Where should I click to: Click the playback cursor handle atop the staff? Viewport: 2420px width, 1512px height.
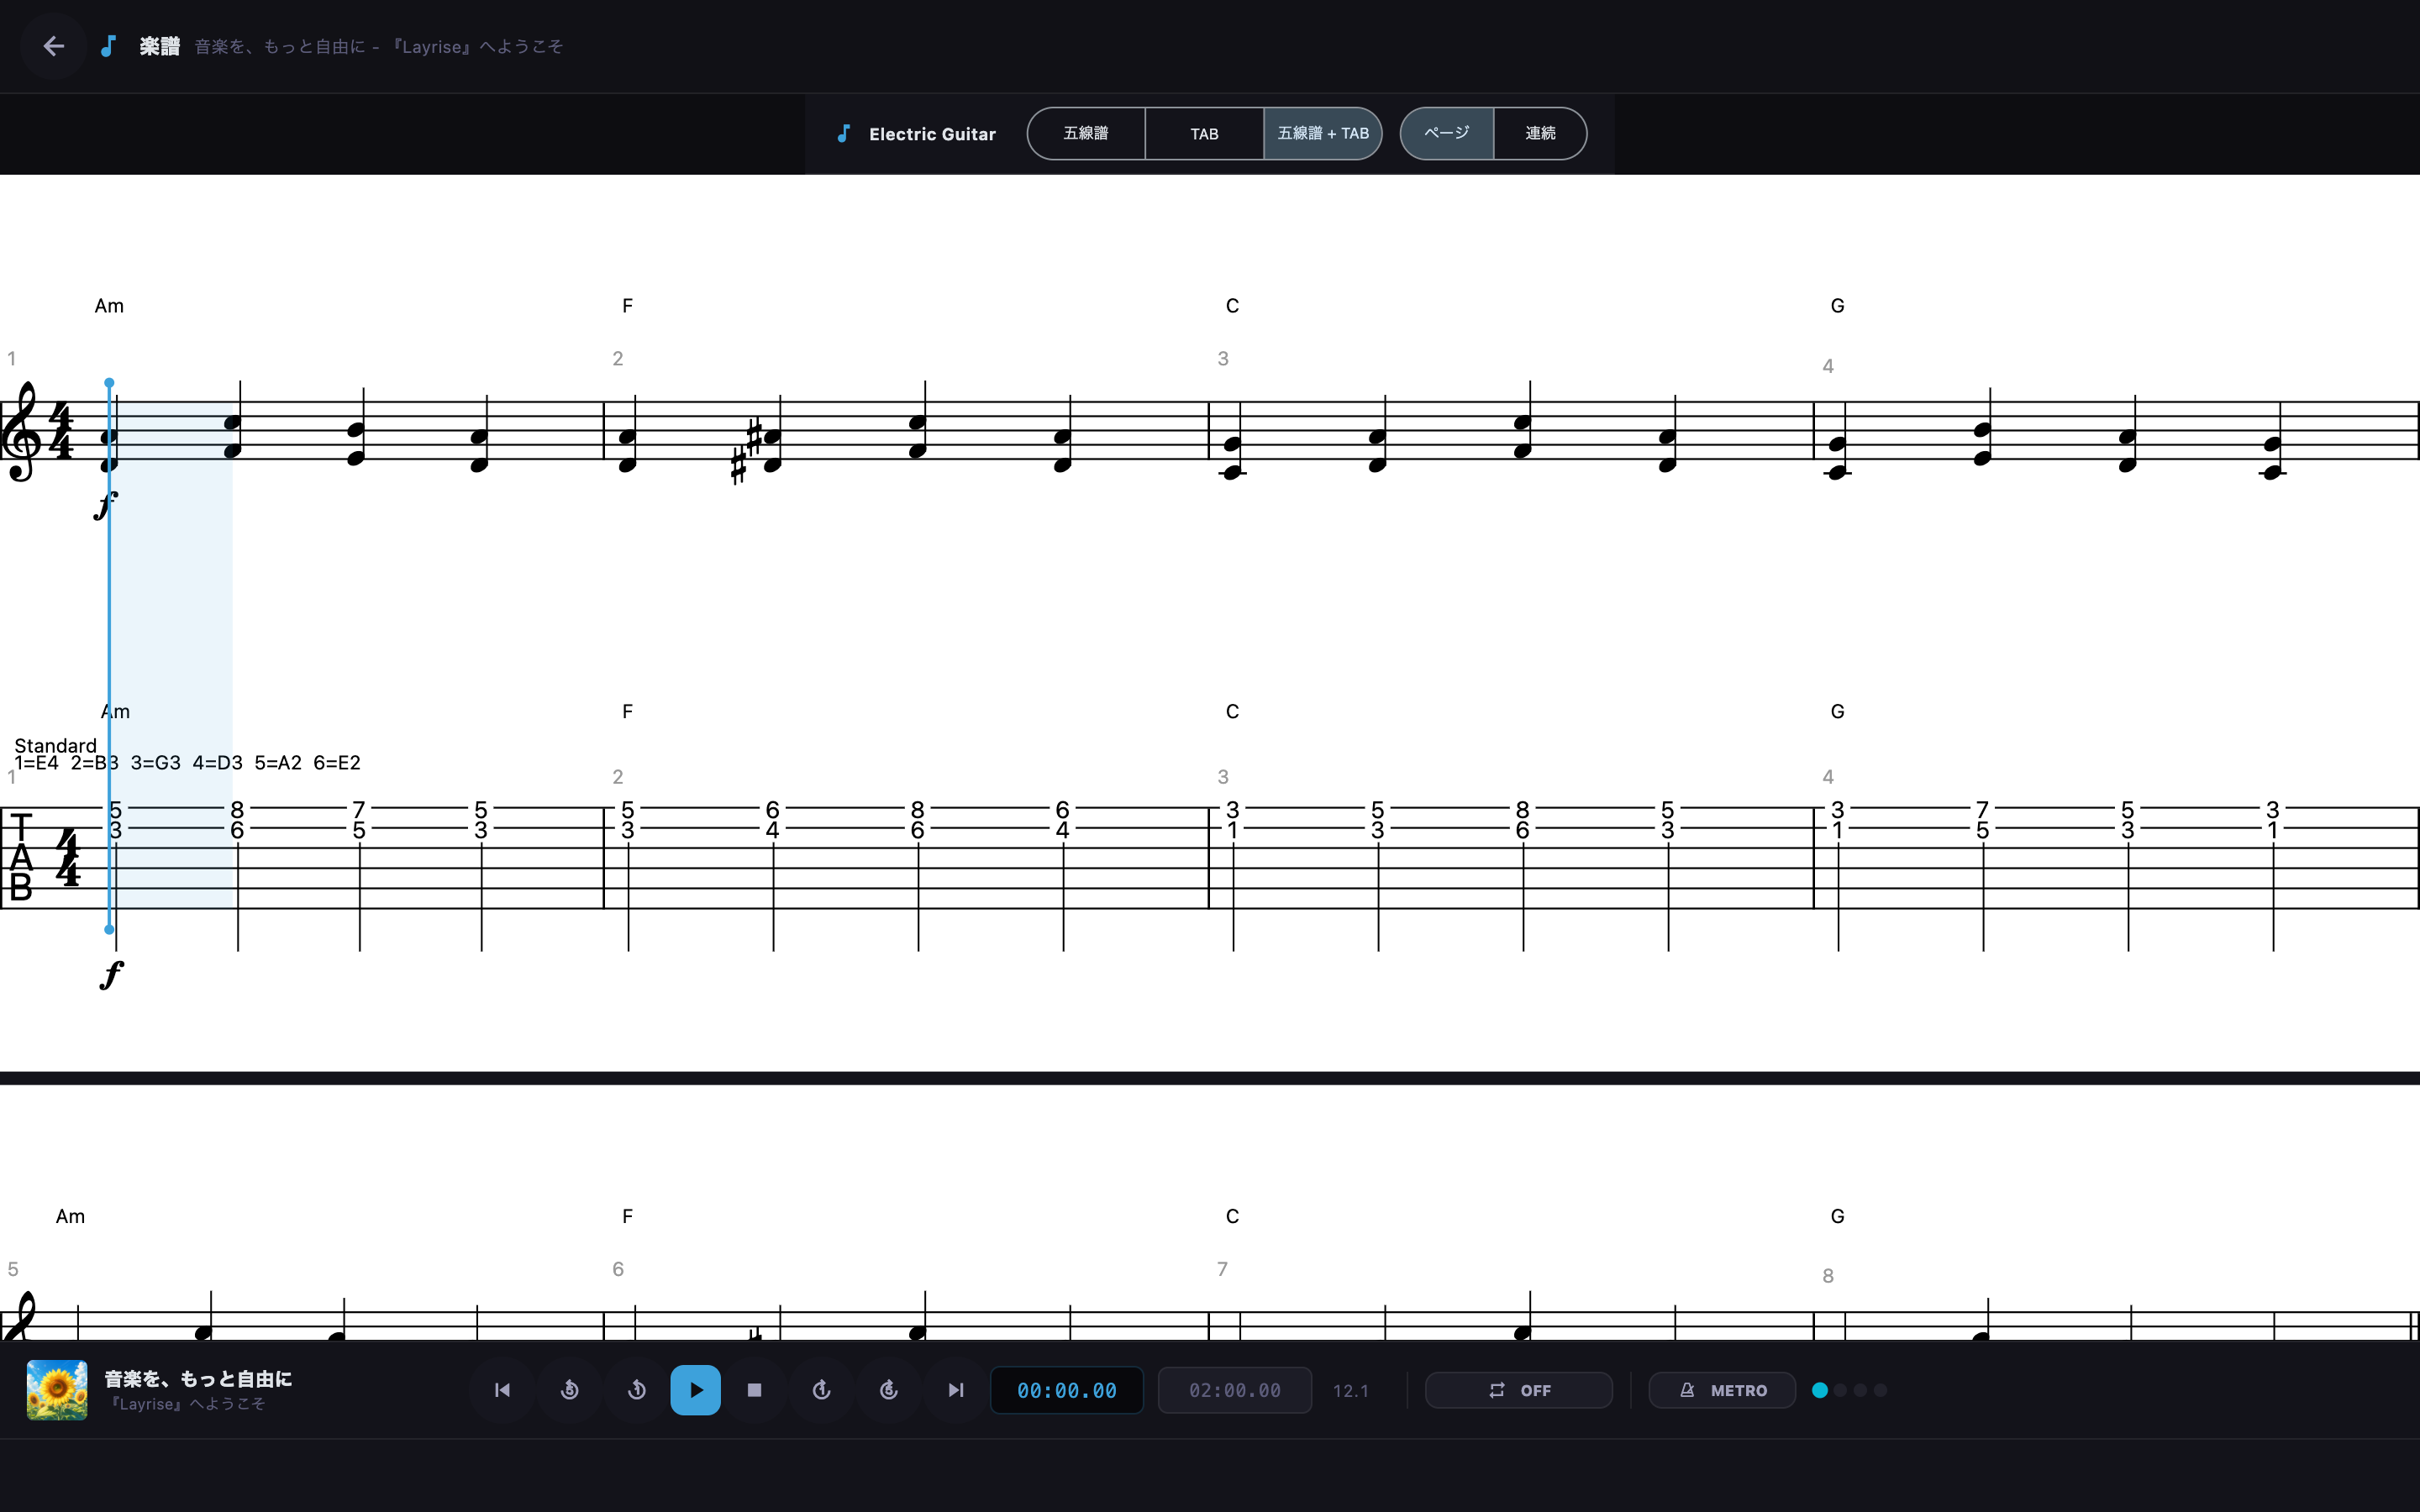[109, 383]
